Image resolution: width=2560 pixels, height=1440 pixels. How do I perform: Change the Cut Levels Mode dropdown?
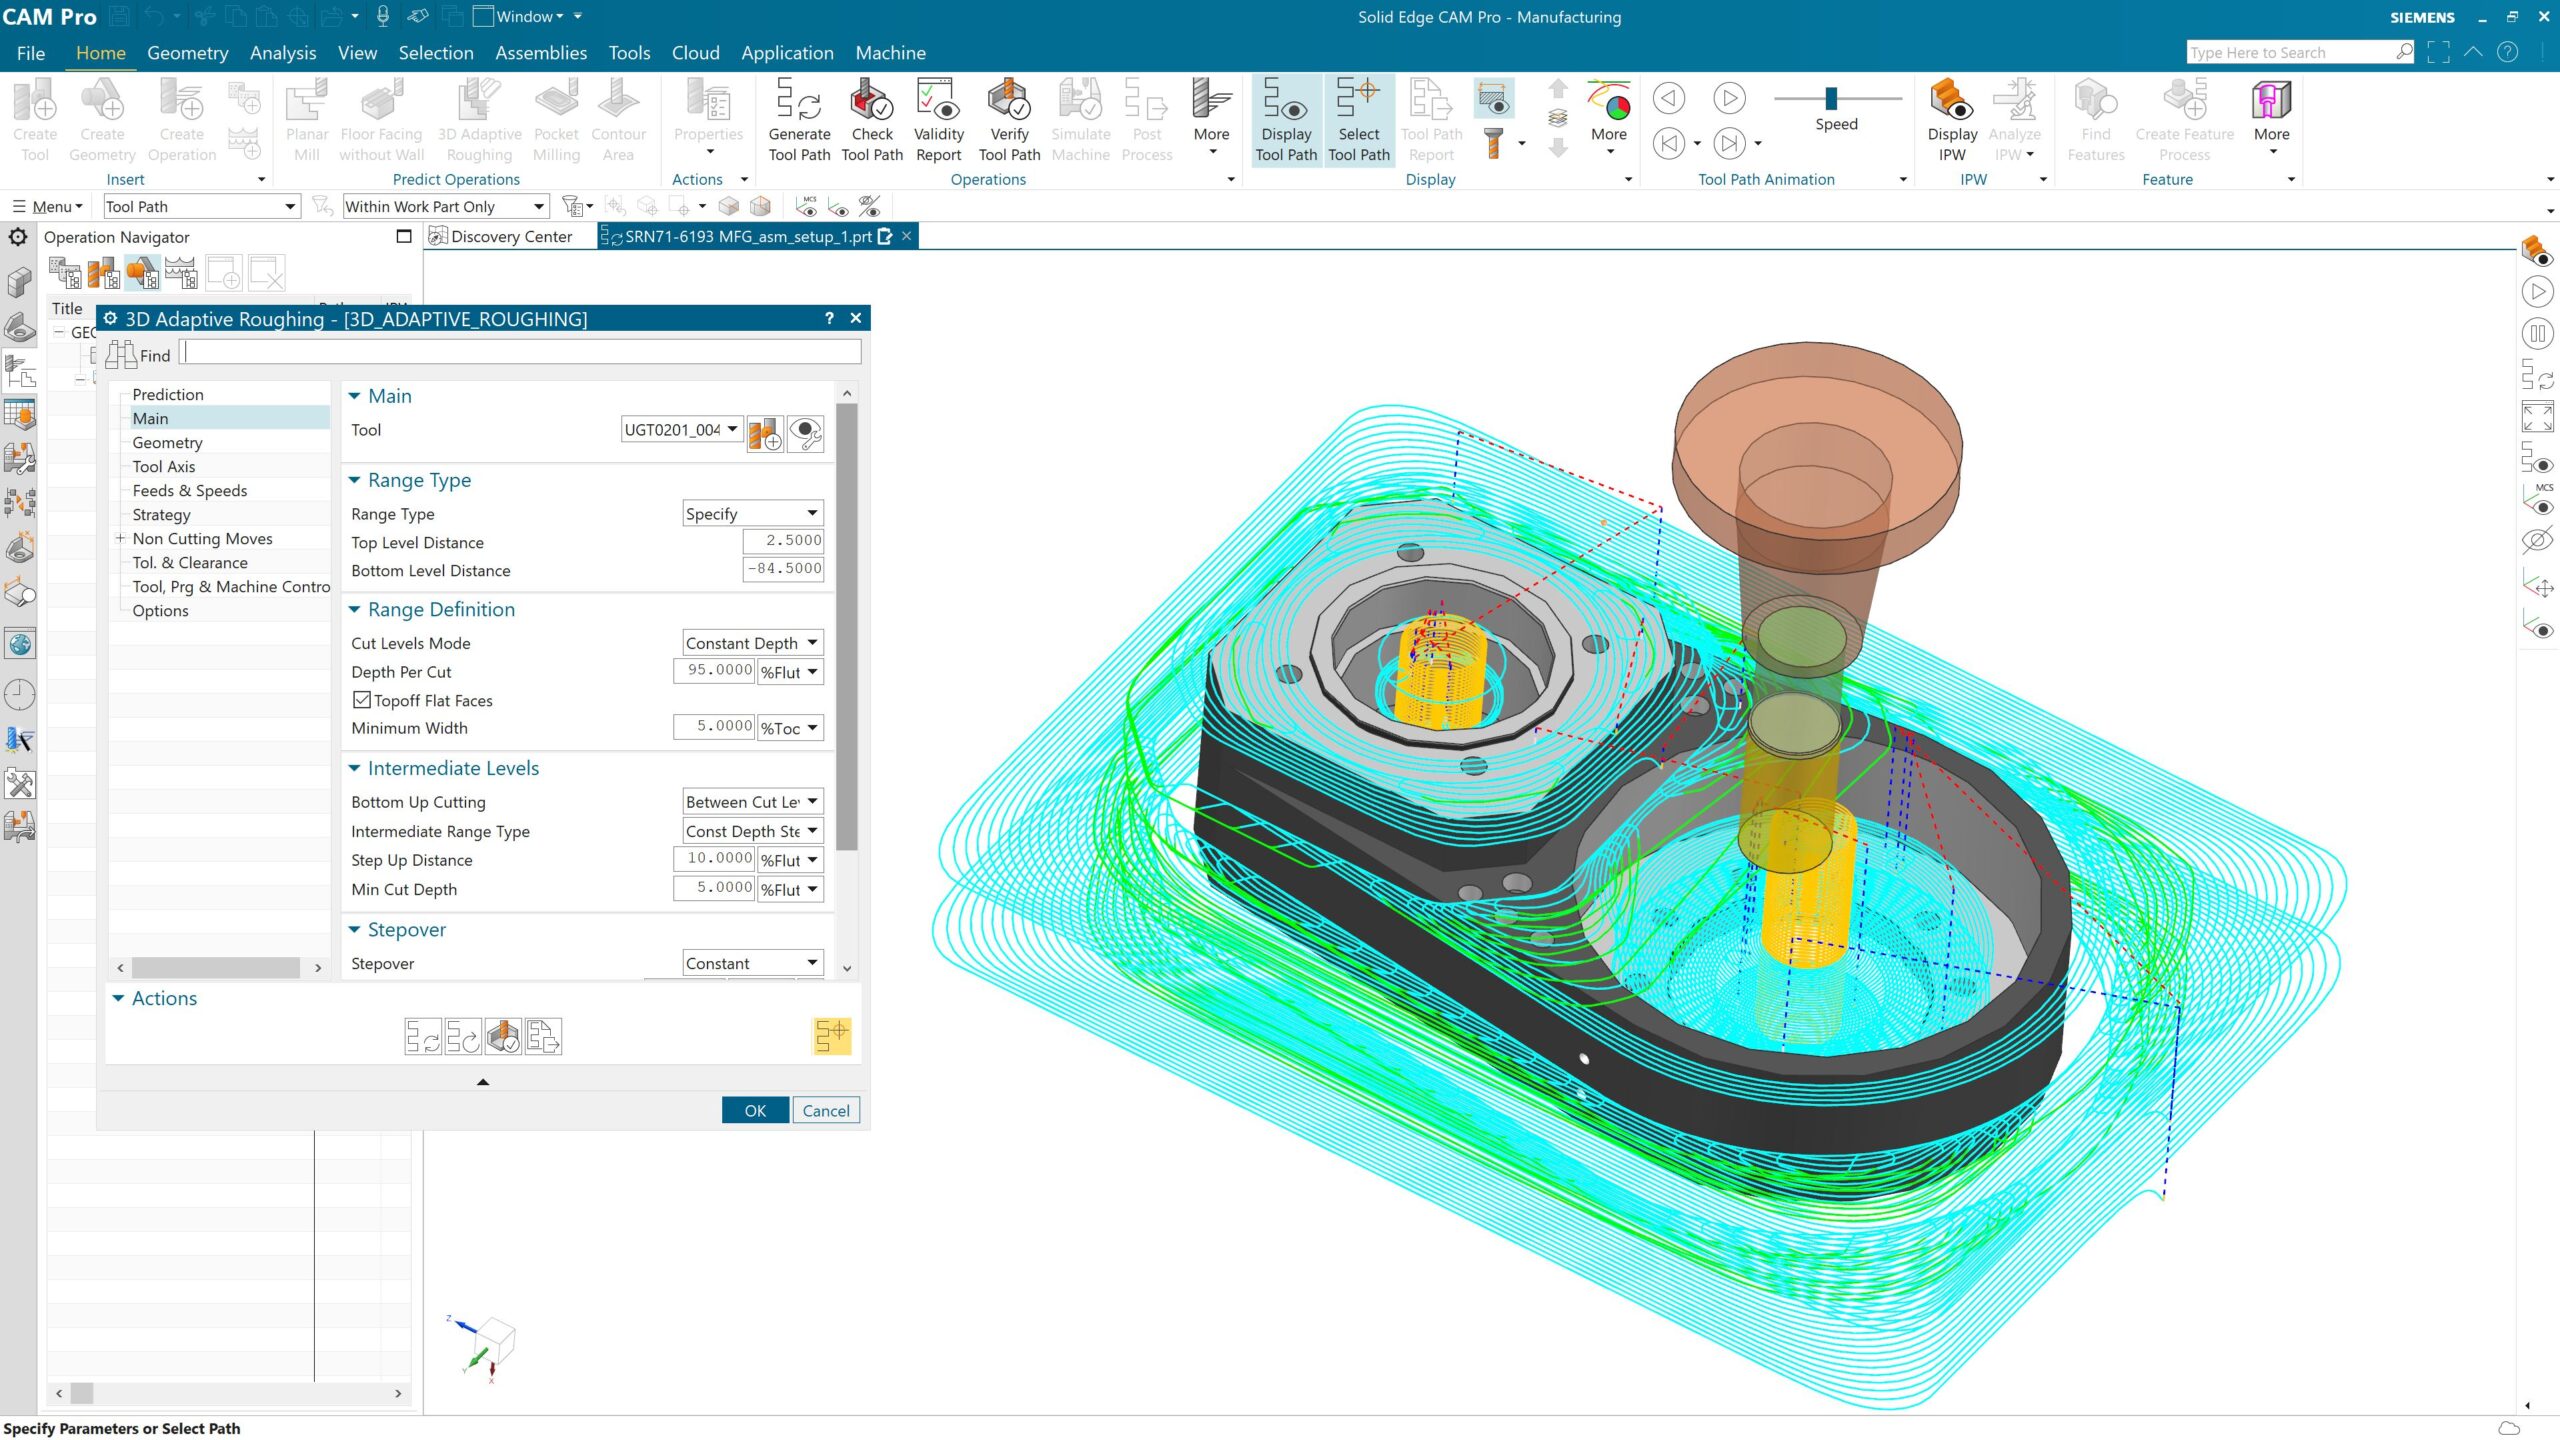[751, 642]
